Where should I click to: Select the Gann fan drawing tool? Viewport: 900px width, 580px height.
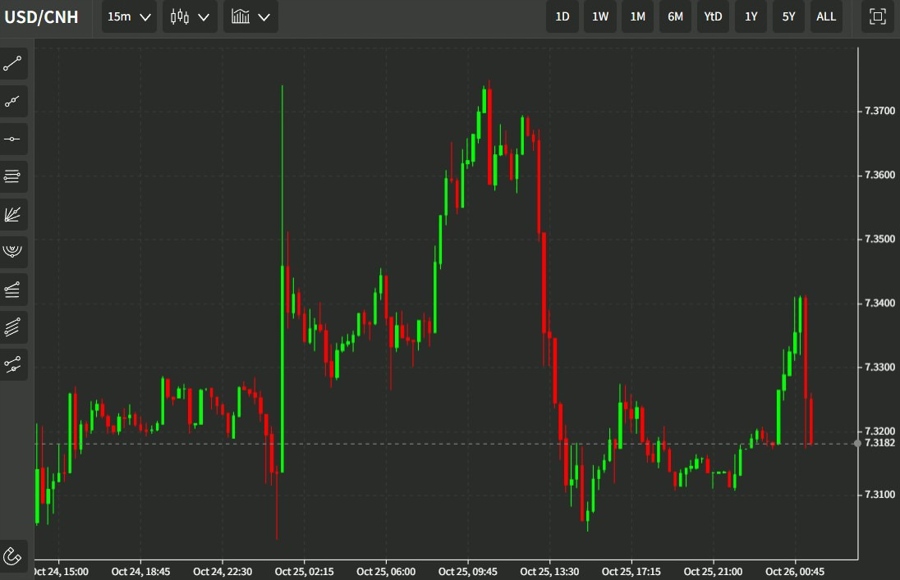coord(13,214)
